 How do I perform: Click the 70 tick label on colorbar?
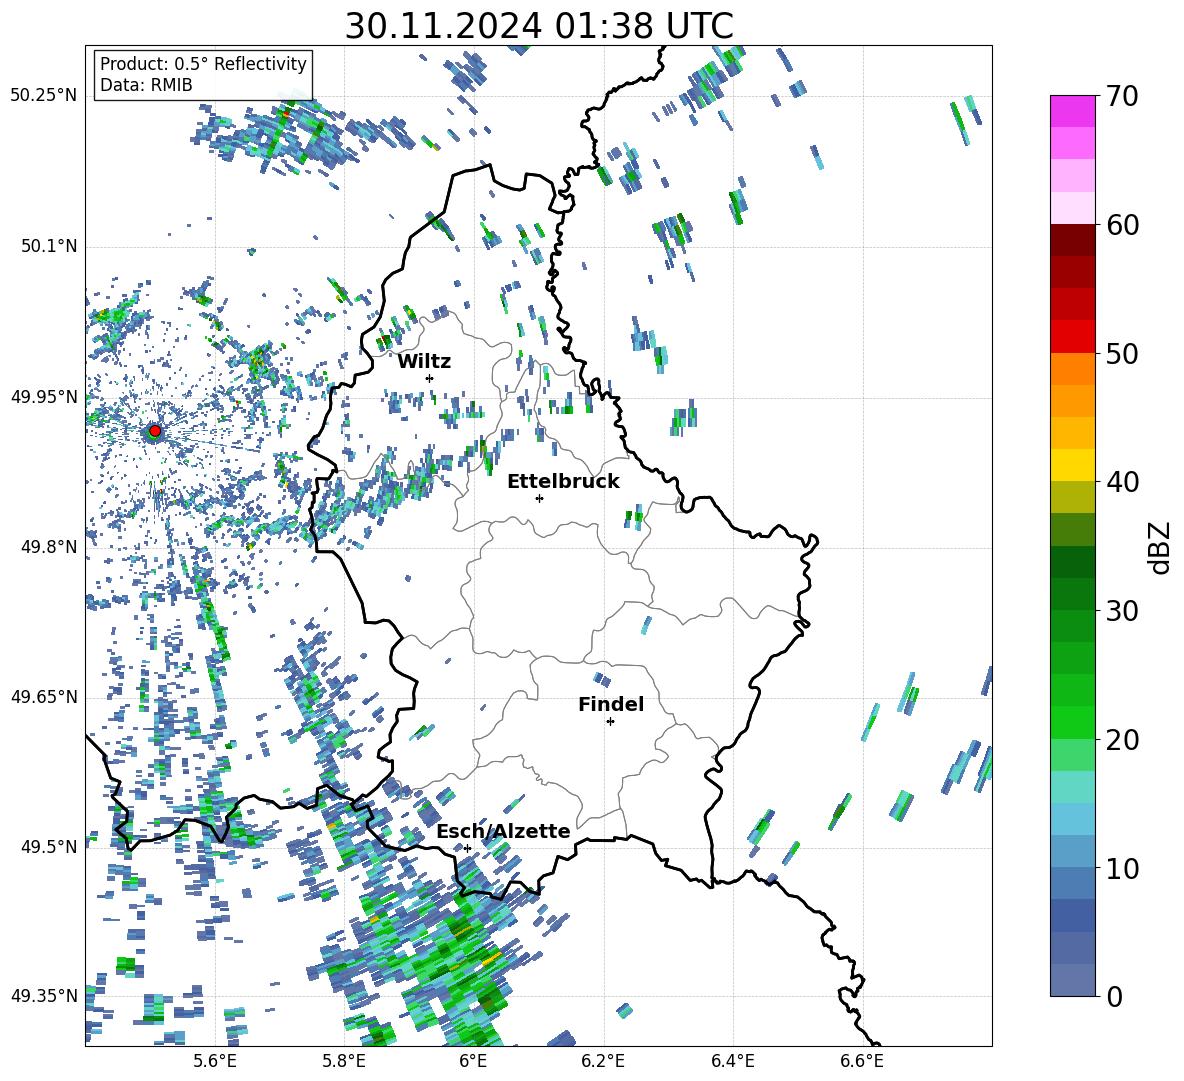pyautogui.click(x=1121, y=96)
